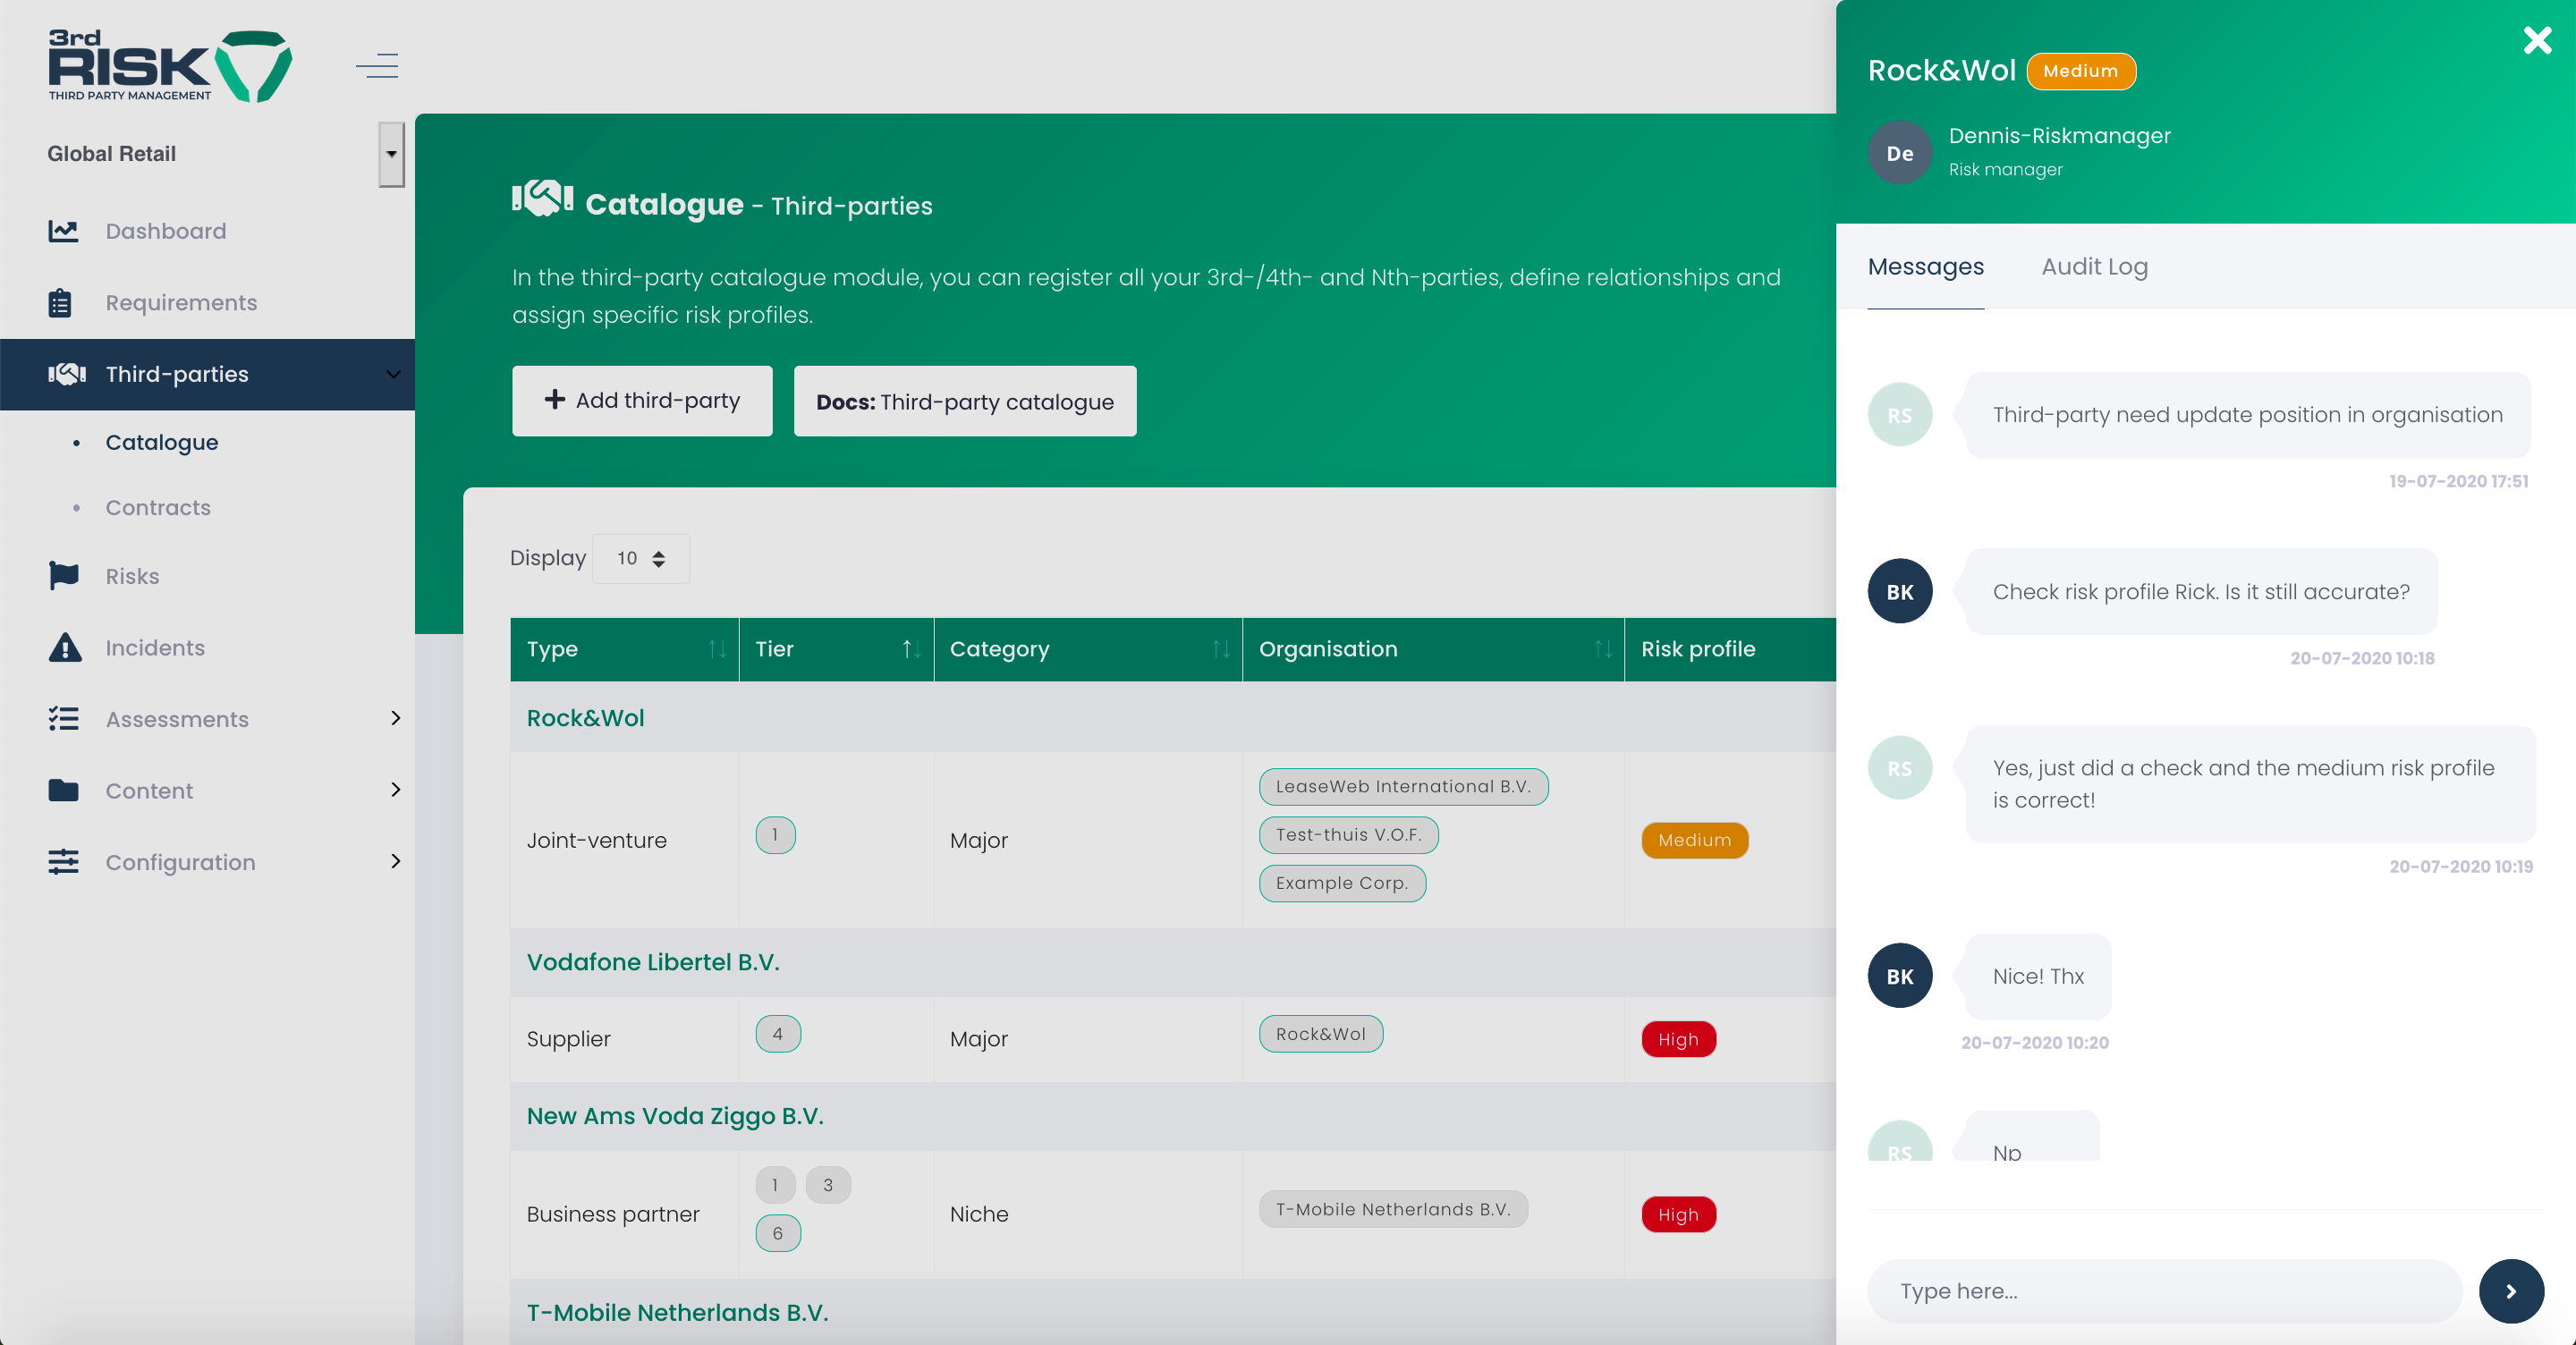Click the Dennis-Riskmanager name in panel
This screenshot has width=2576, height=1345.
click(x=2059, y=135)
